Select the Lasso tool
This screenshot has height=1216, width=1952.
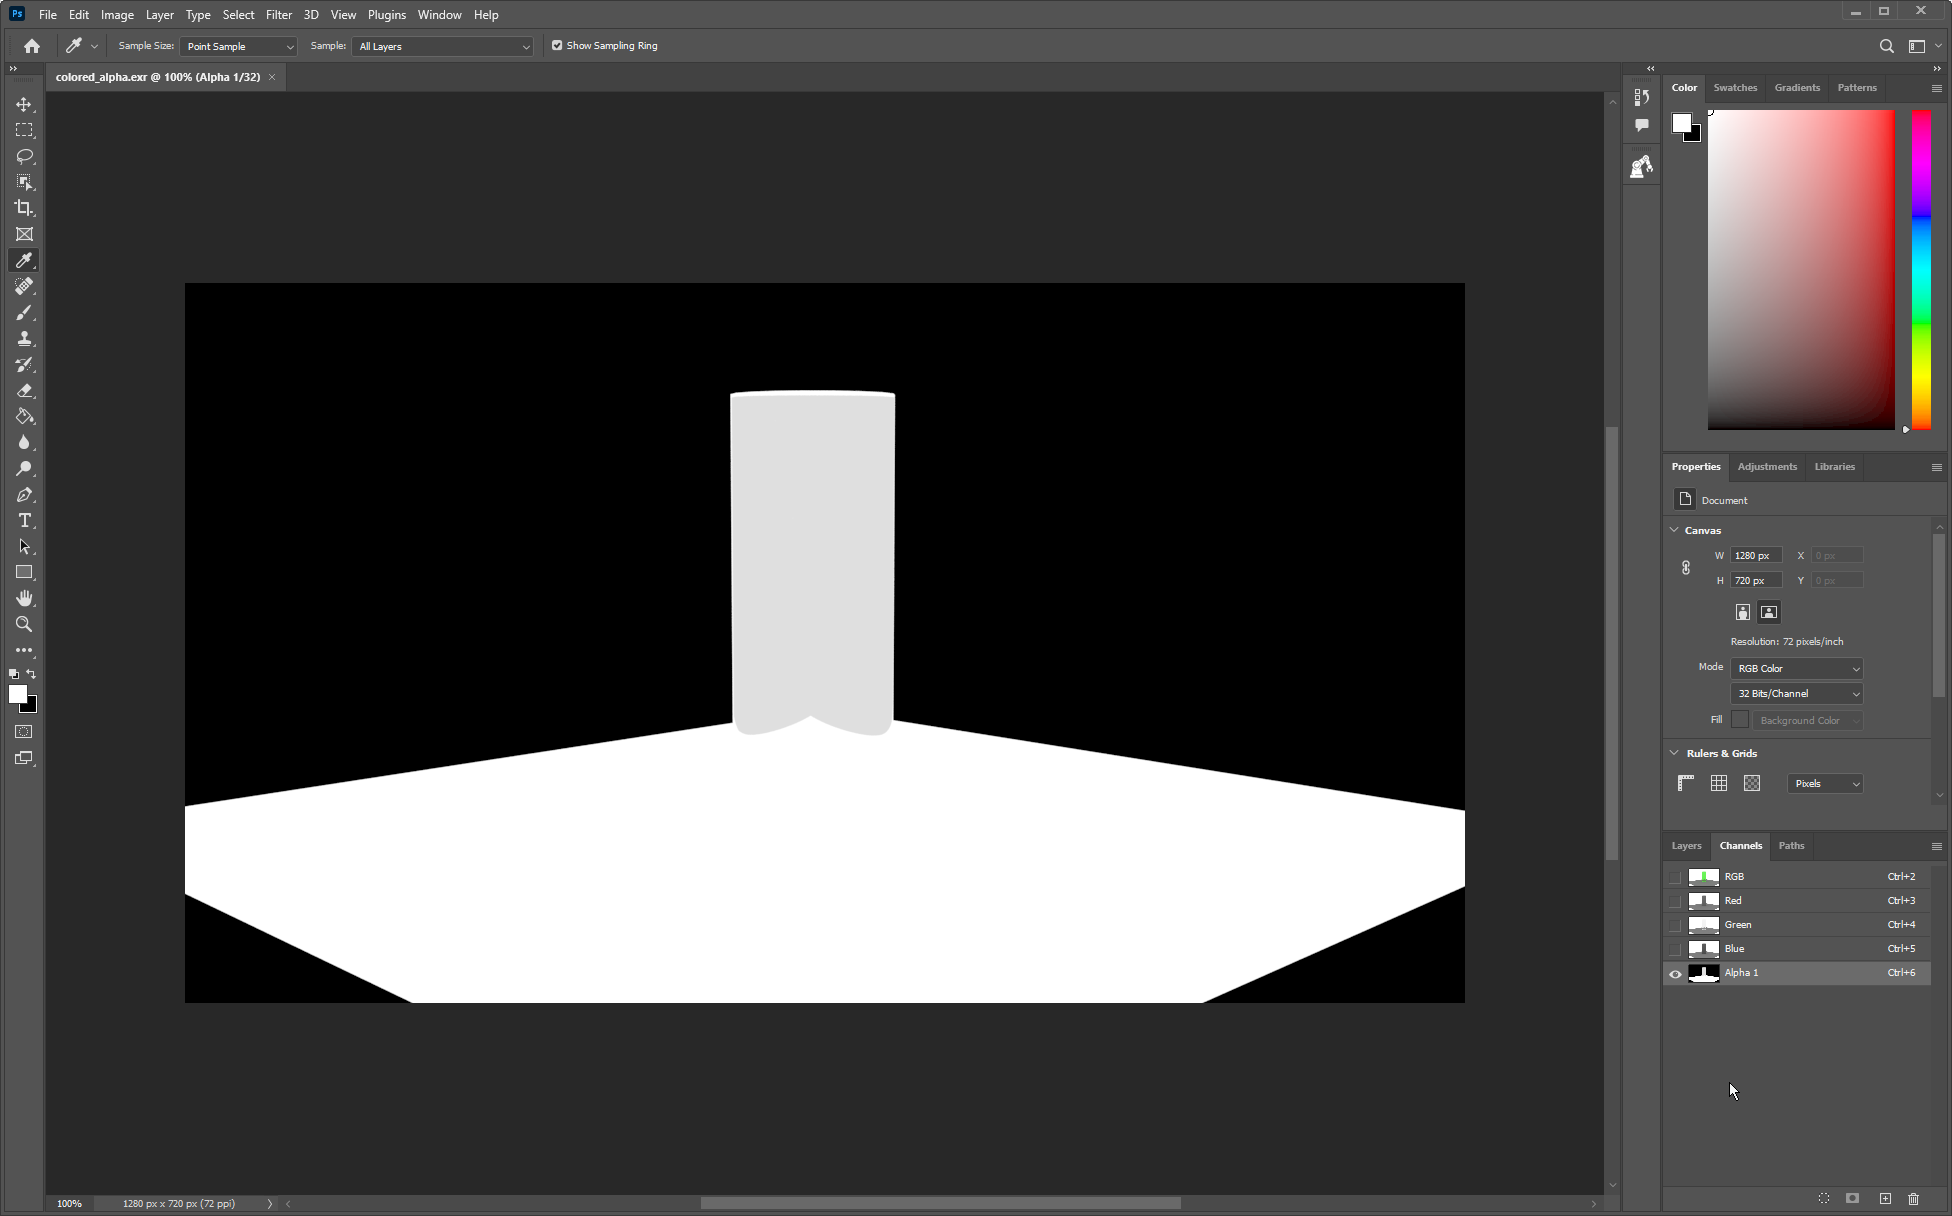[x=24, y=156]
